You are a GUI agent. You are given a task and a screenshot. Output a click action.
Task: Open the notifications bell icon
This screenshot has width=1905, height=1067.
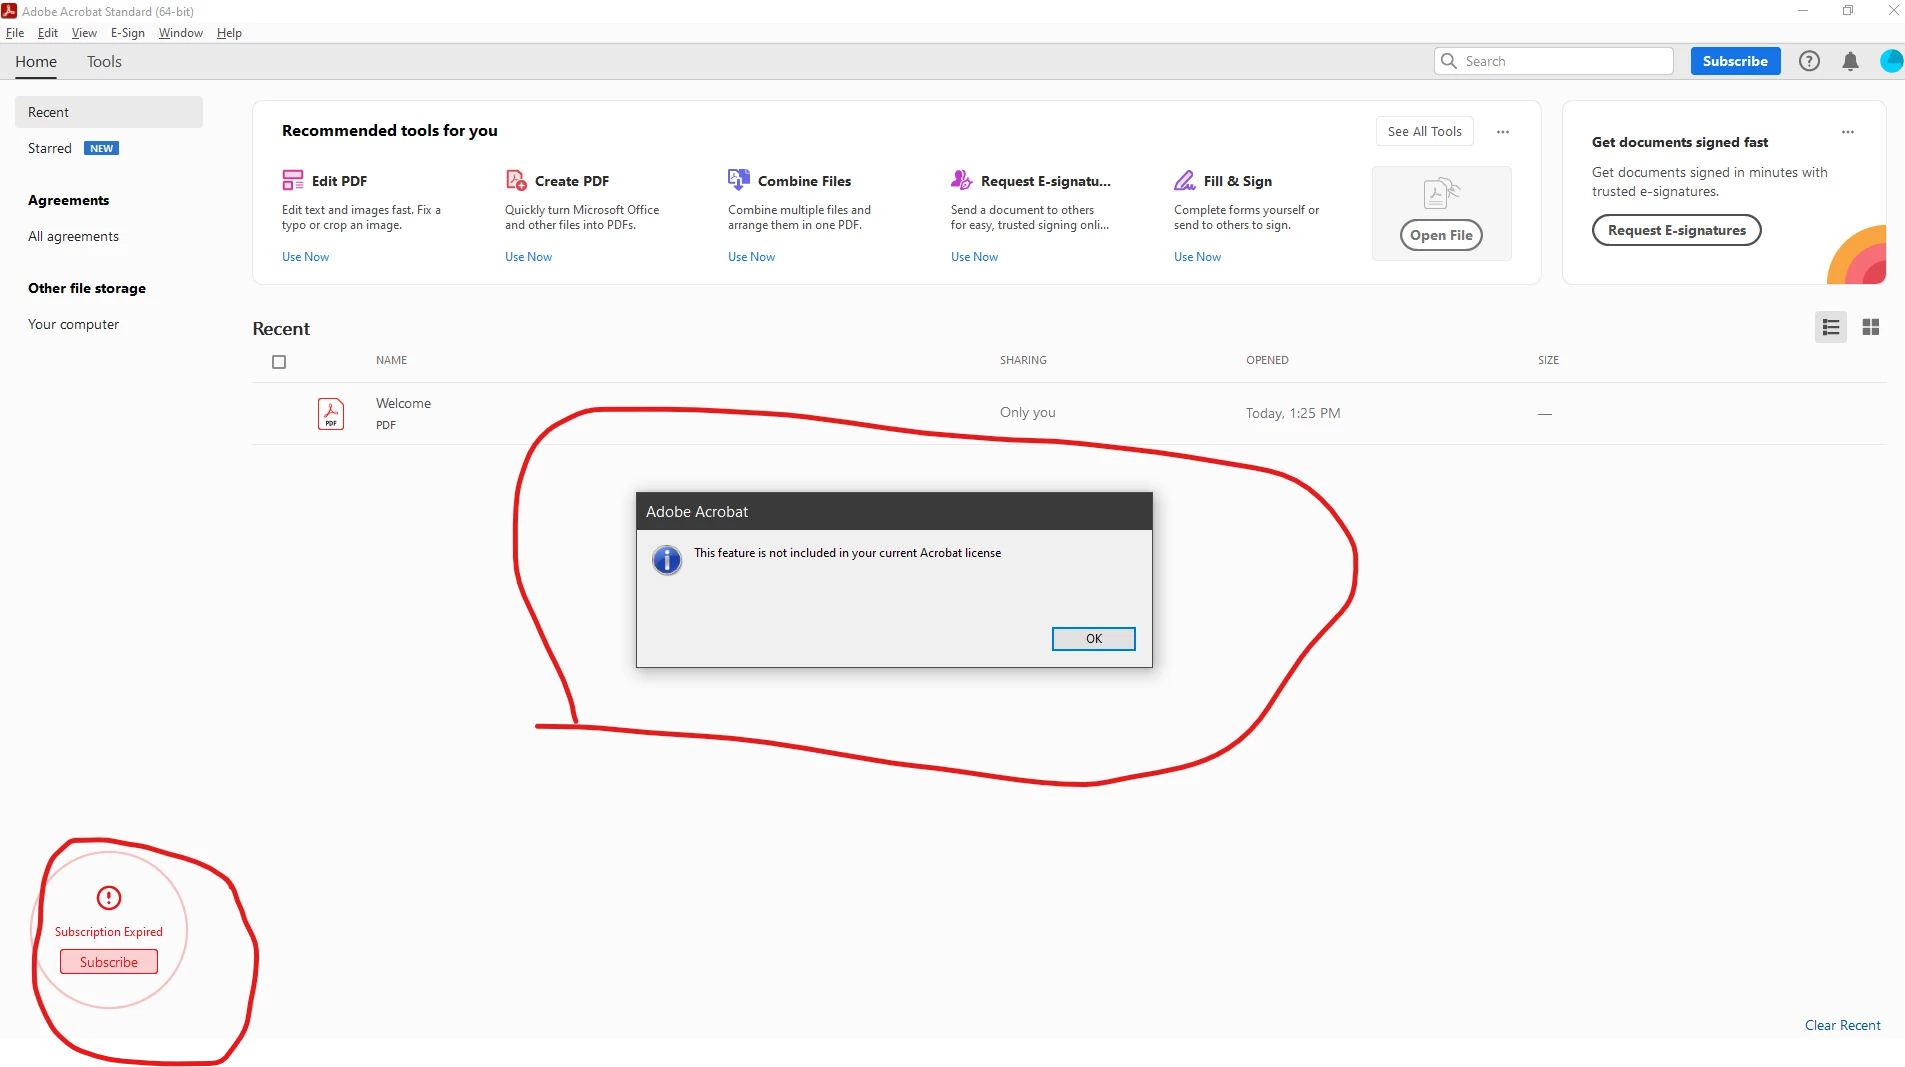[x=1850, y=61]
